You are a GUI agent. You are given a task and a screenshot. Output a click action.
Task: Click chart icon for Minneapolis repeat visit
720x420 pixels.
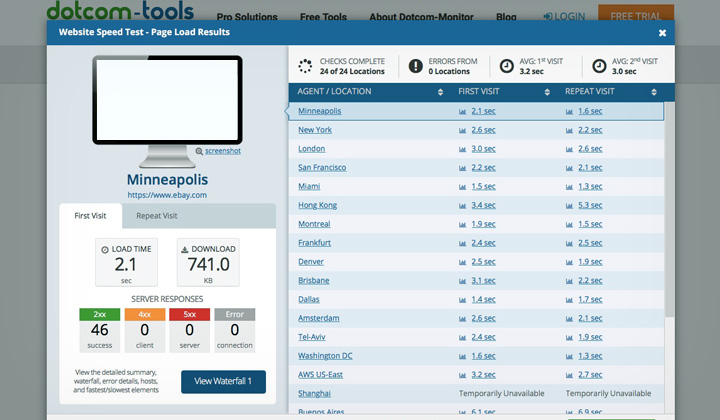click(569, 112)
